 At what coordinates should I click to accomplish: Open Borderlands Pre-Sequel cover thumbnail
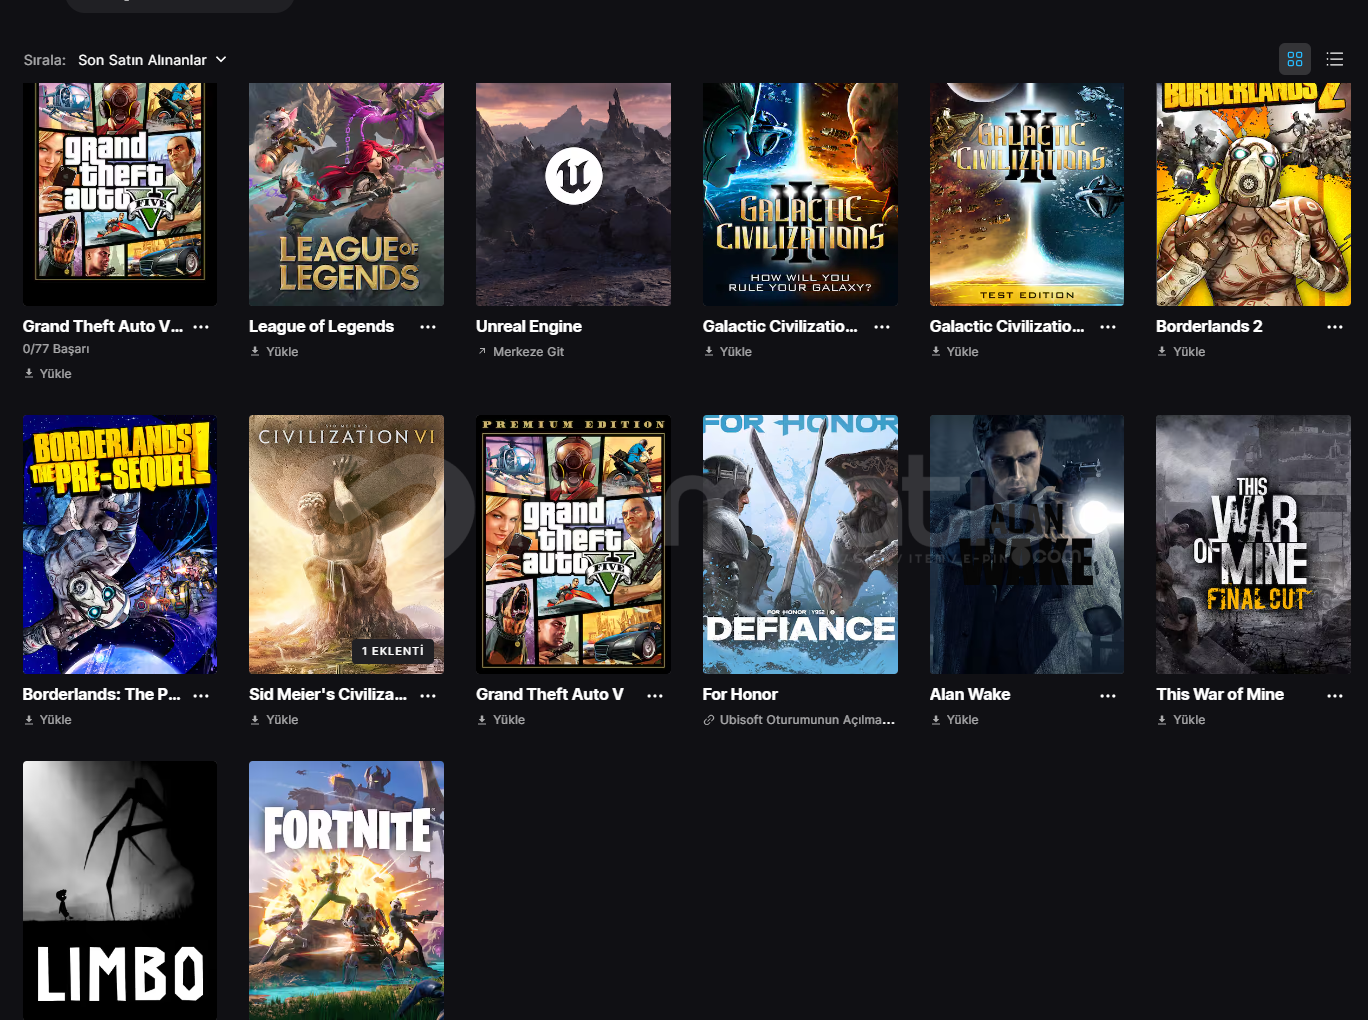120,544
